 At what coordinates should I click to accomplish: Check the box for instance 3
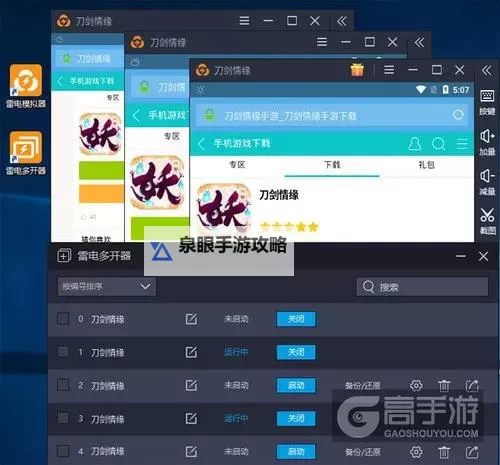click(x=63, y=418)
